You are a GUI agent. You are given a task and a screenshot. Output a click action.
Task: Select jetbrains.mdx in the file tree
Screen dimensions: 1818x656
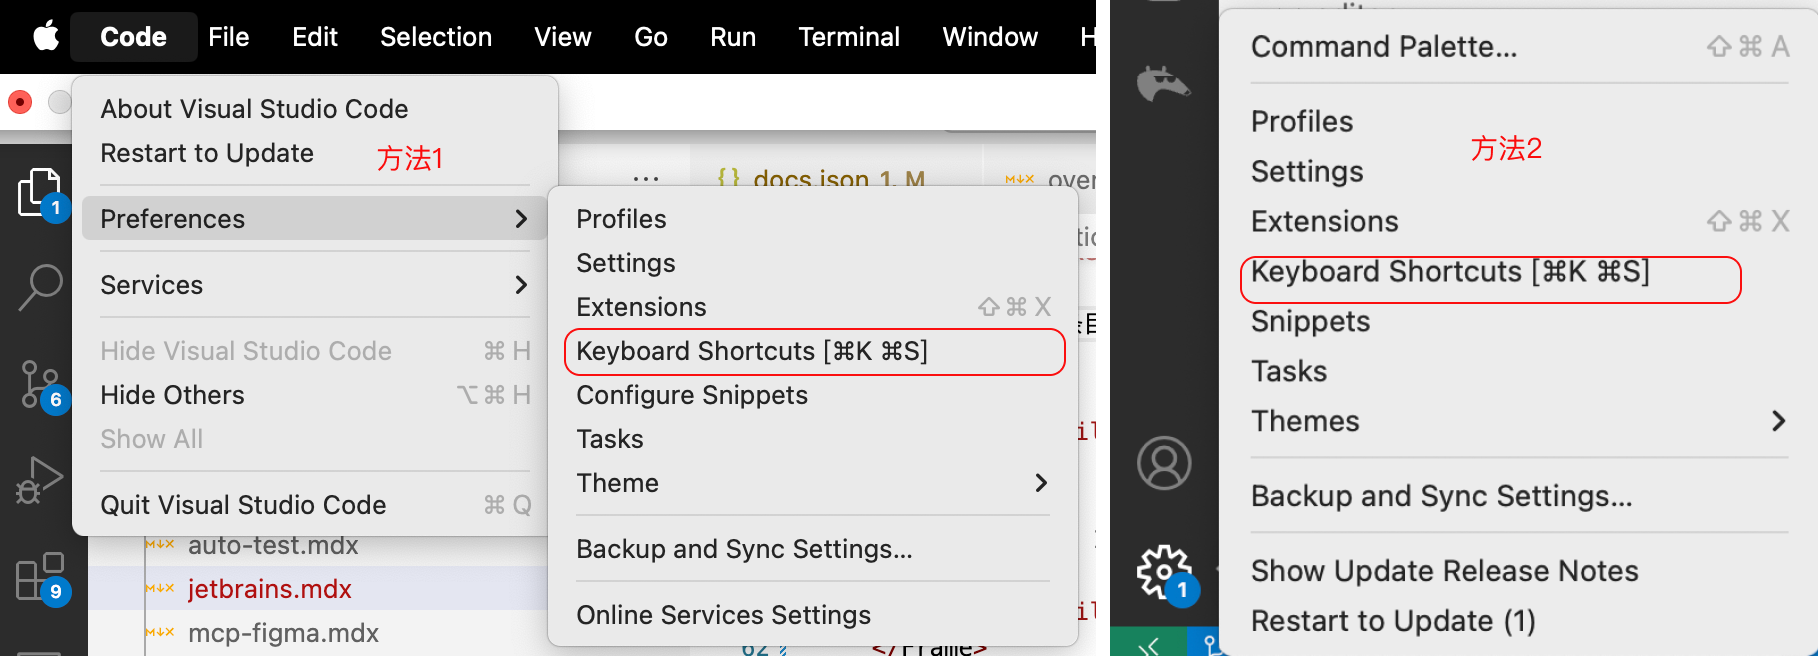[269, 589]
